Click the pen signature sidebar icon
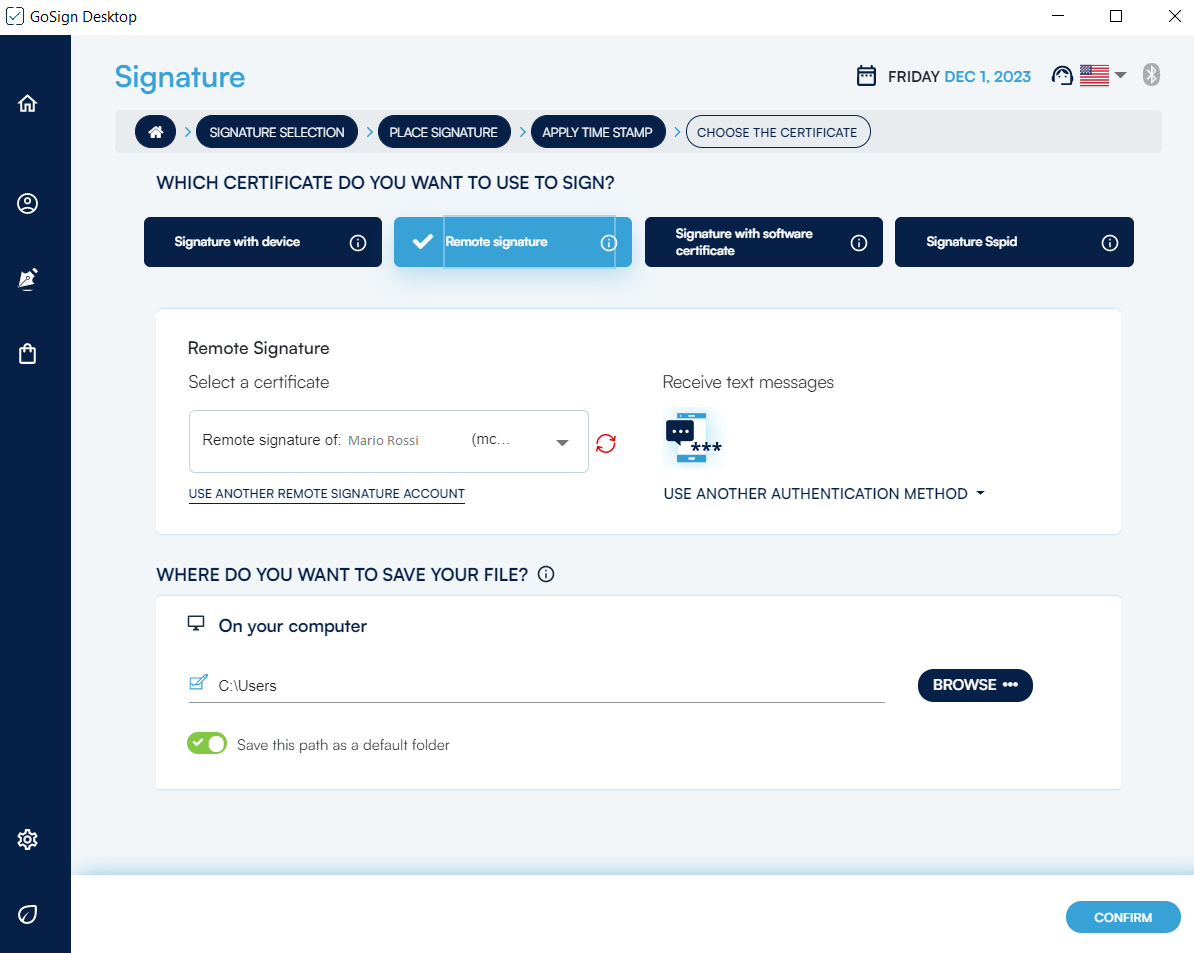Screen dimensions: 1194x953 (x=28, y=279)
